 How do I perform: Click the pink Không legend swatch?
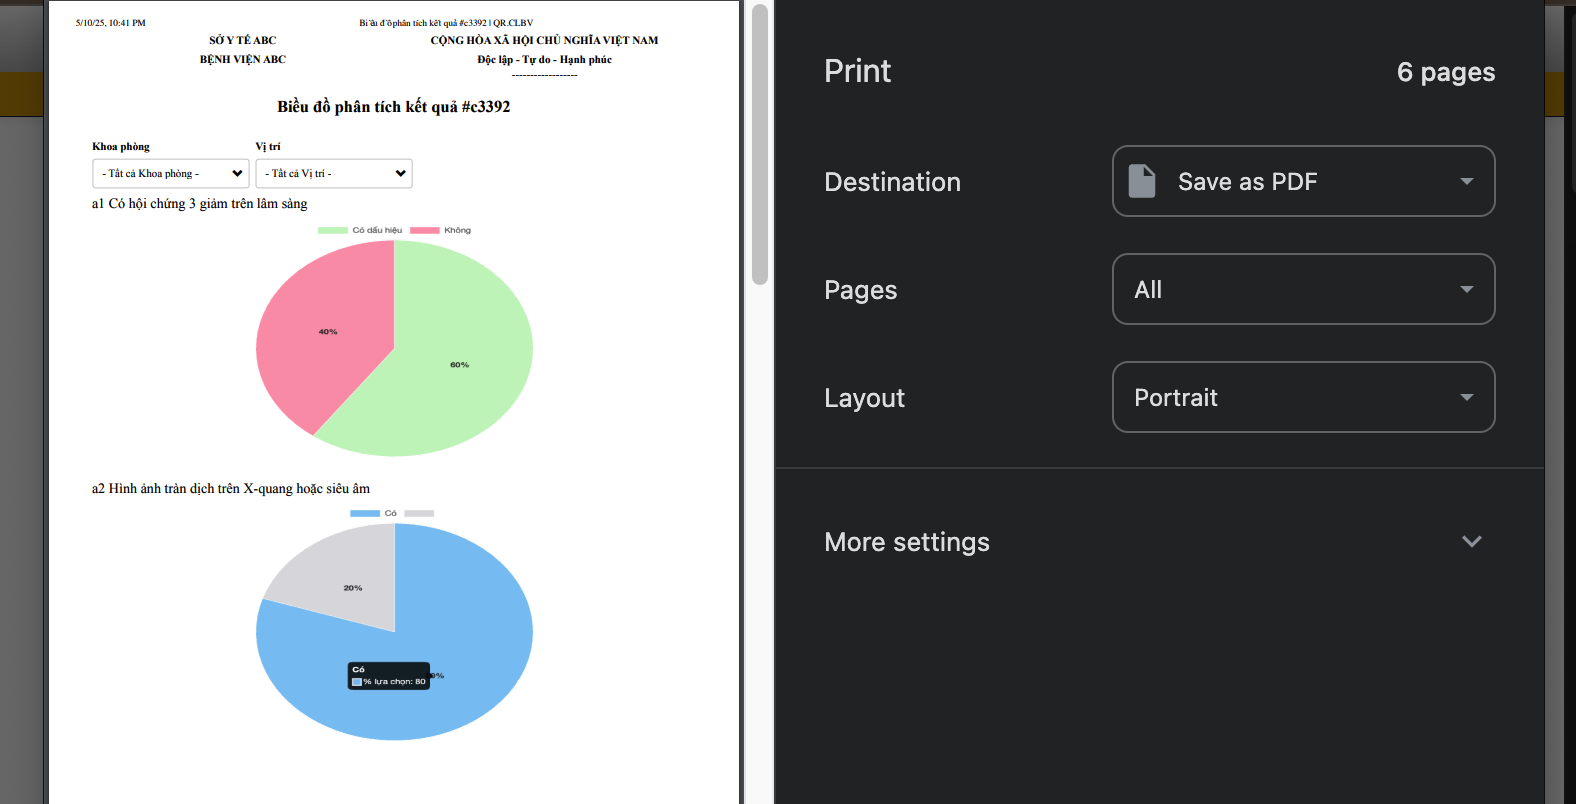pyautogui.click(x=424, y=230)
